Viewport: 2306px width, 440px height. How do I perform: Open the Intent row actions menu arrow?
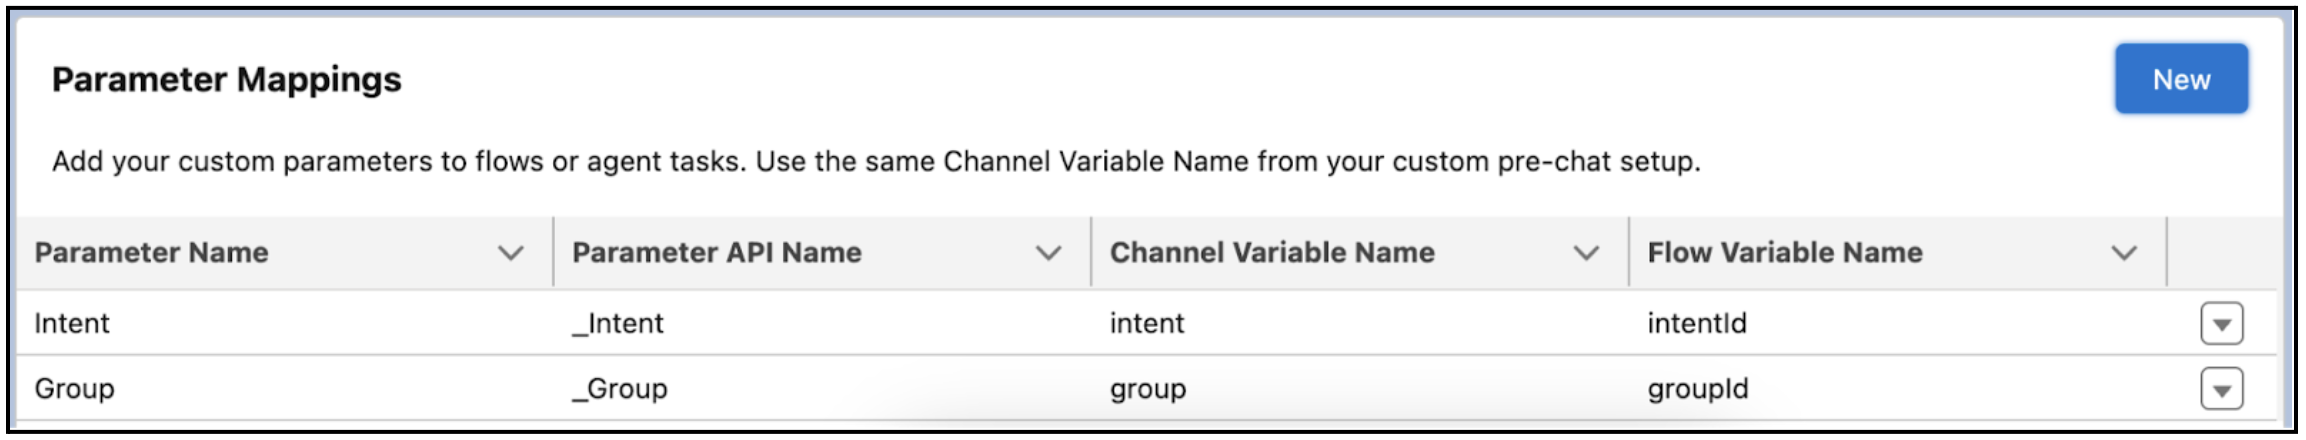pyautogui.click(x=2222, y=324)
